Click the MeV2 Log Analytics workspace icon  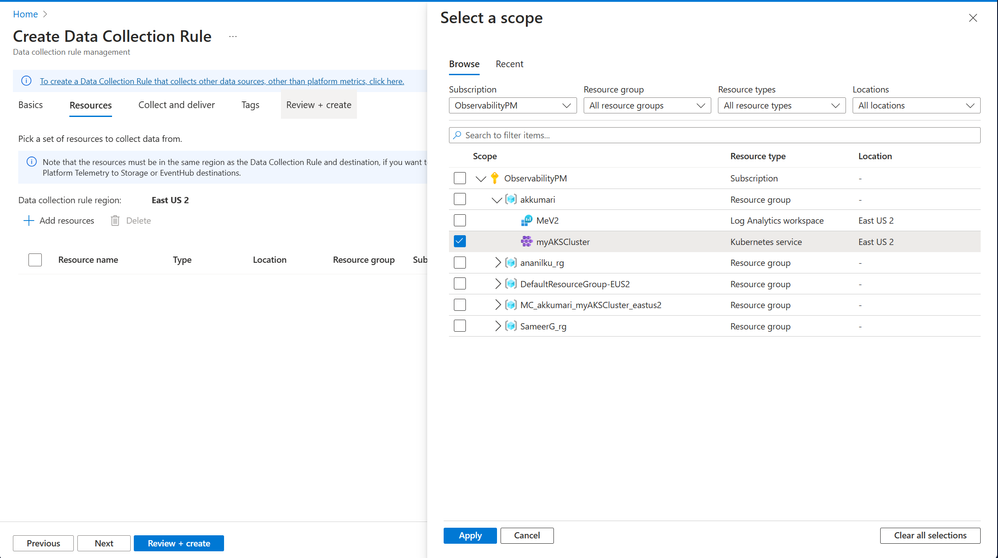pos(526,221)
